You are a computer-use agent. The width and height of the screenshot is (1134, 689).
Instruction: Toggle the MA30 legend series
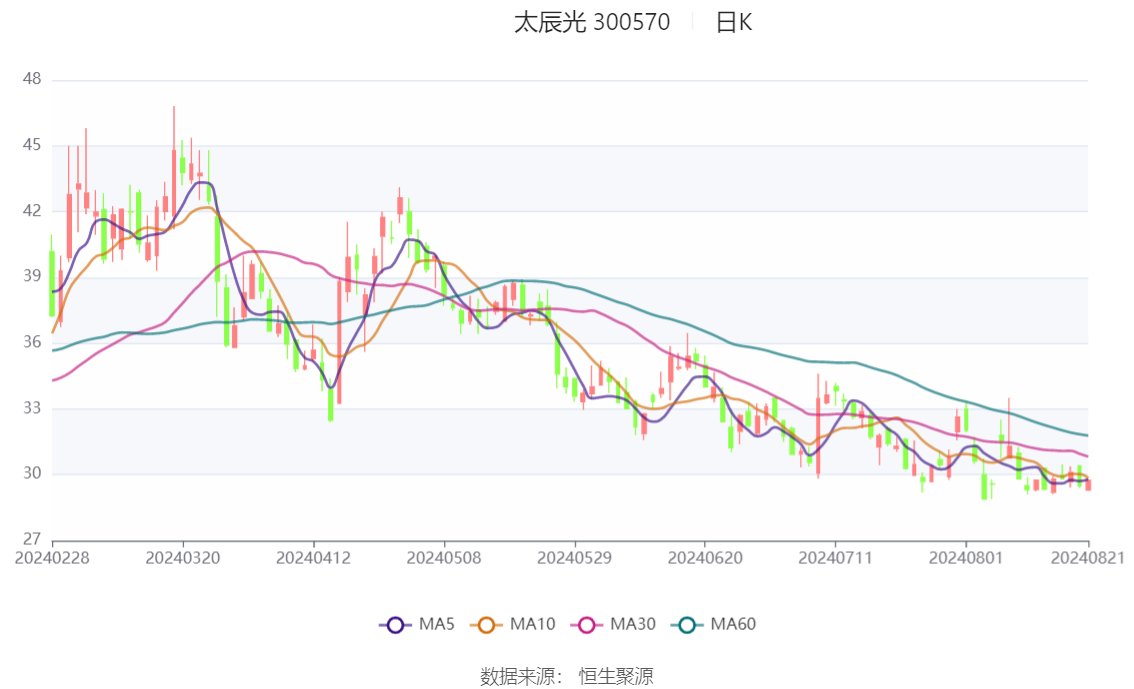[x=613, y=625]
